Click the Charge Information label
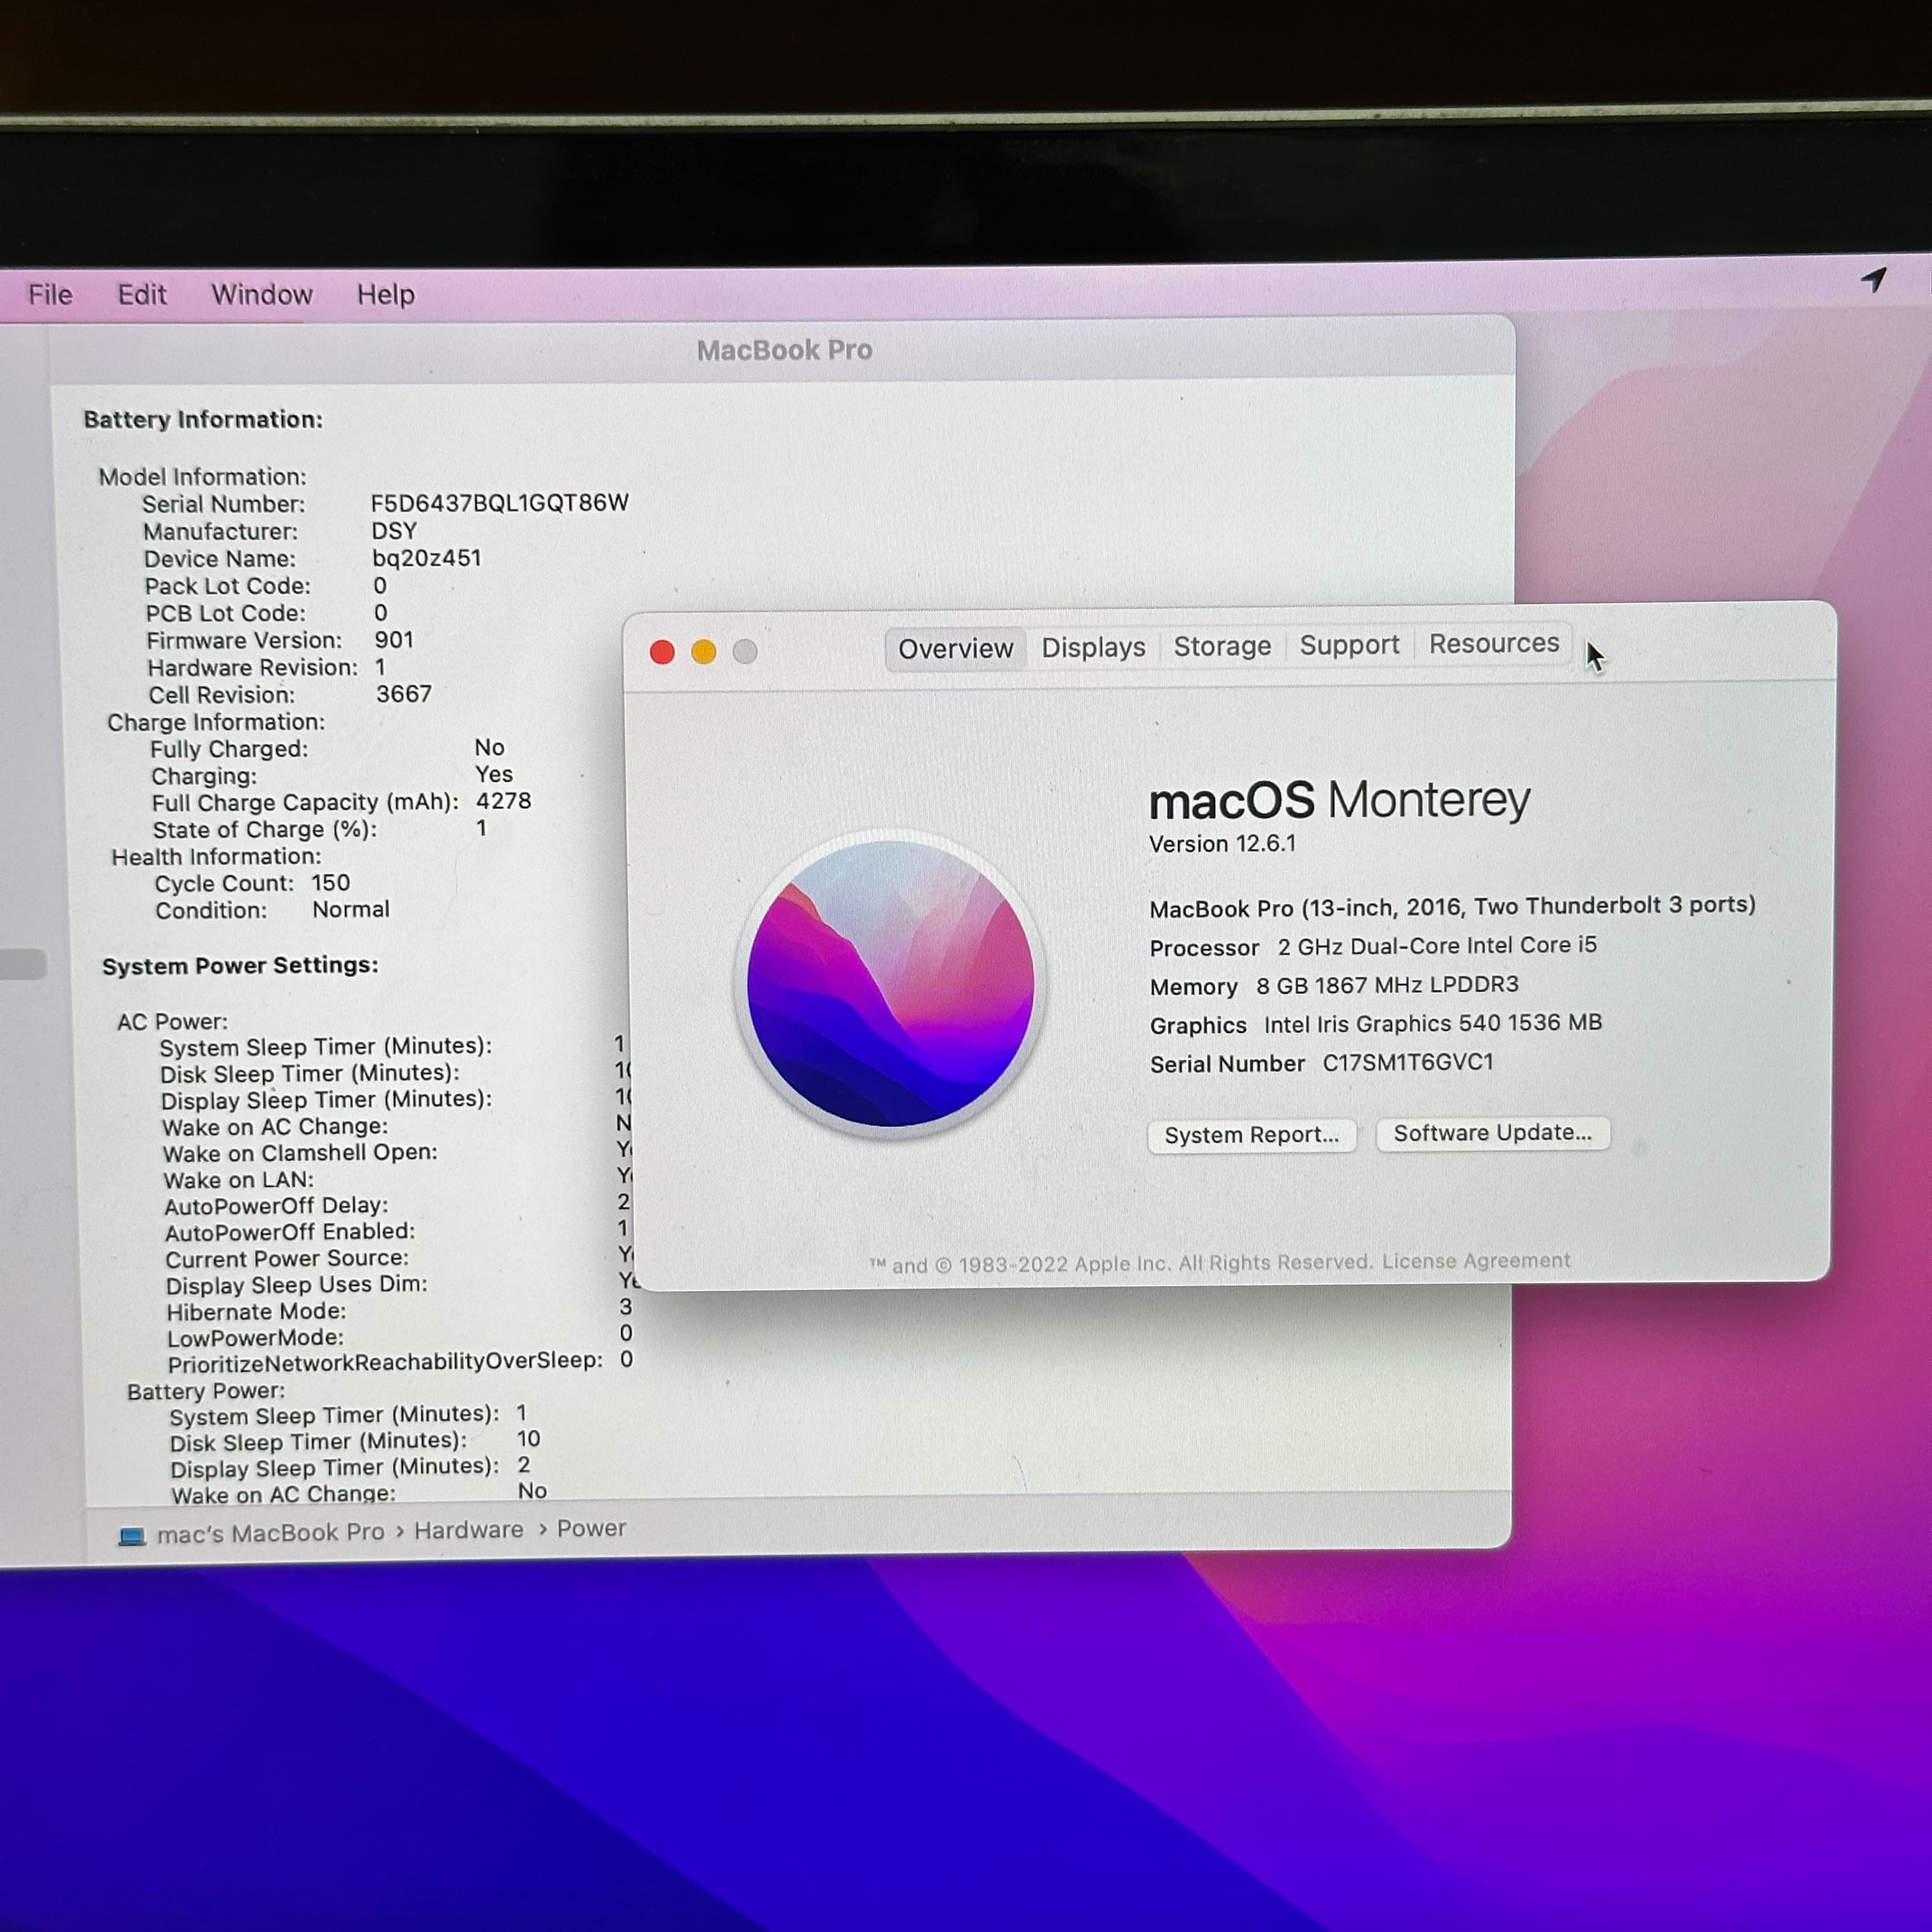 [x=216, y=722]
